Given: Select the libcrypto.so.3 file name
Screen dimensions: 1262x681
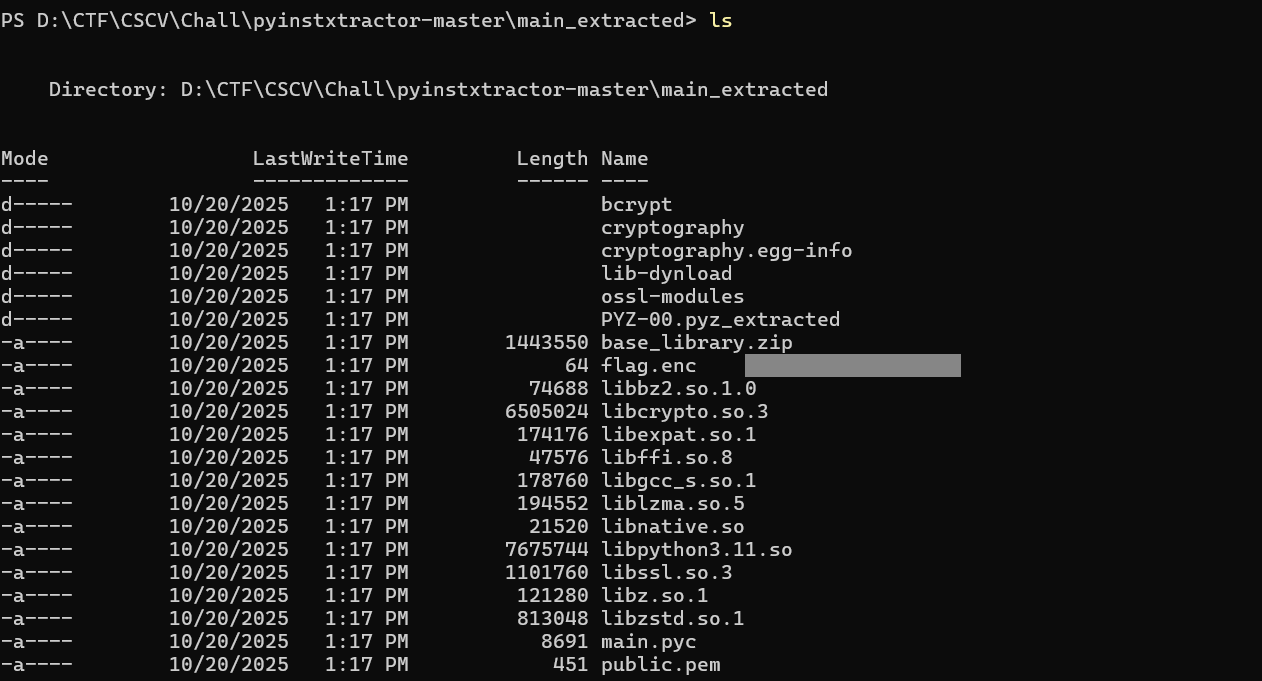Looking at the screenshot, I should click(x=684, y=412).
